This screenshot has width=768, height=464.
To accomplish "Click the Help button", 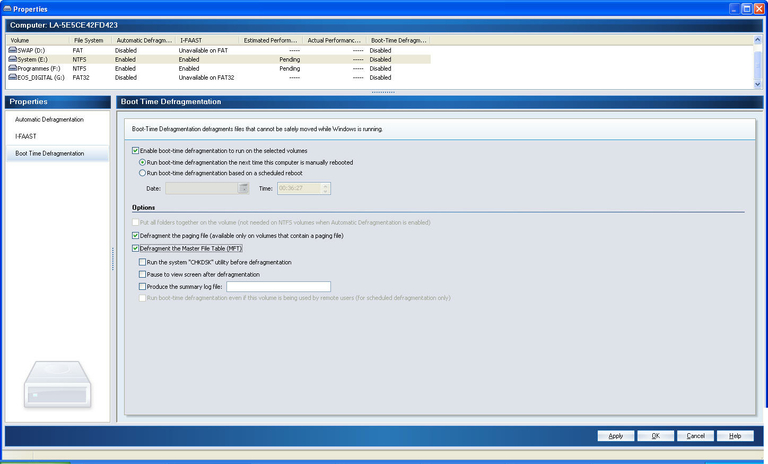I will pyautogui.click(x=735, y=436).
